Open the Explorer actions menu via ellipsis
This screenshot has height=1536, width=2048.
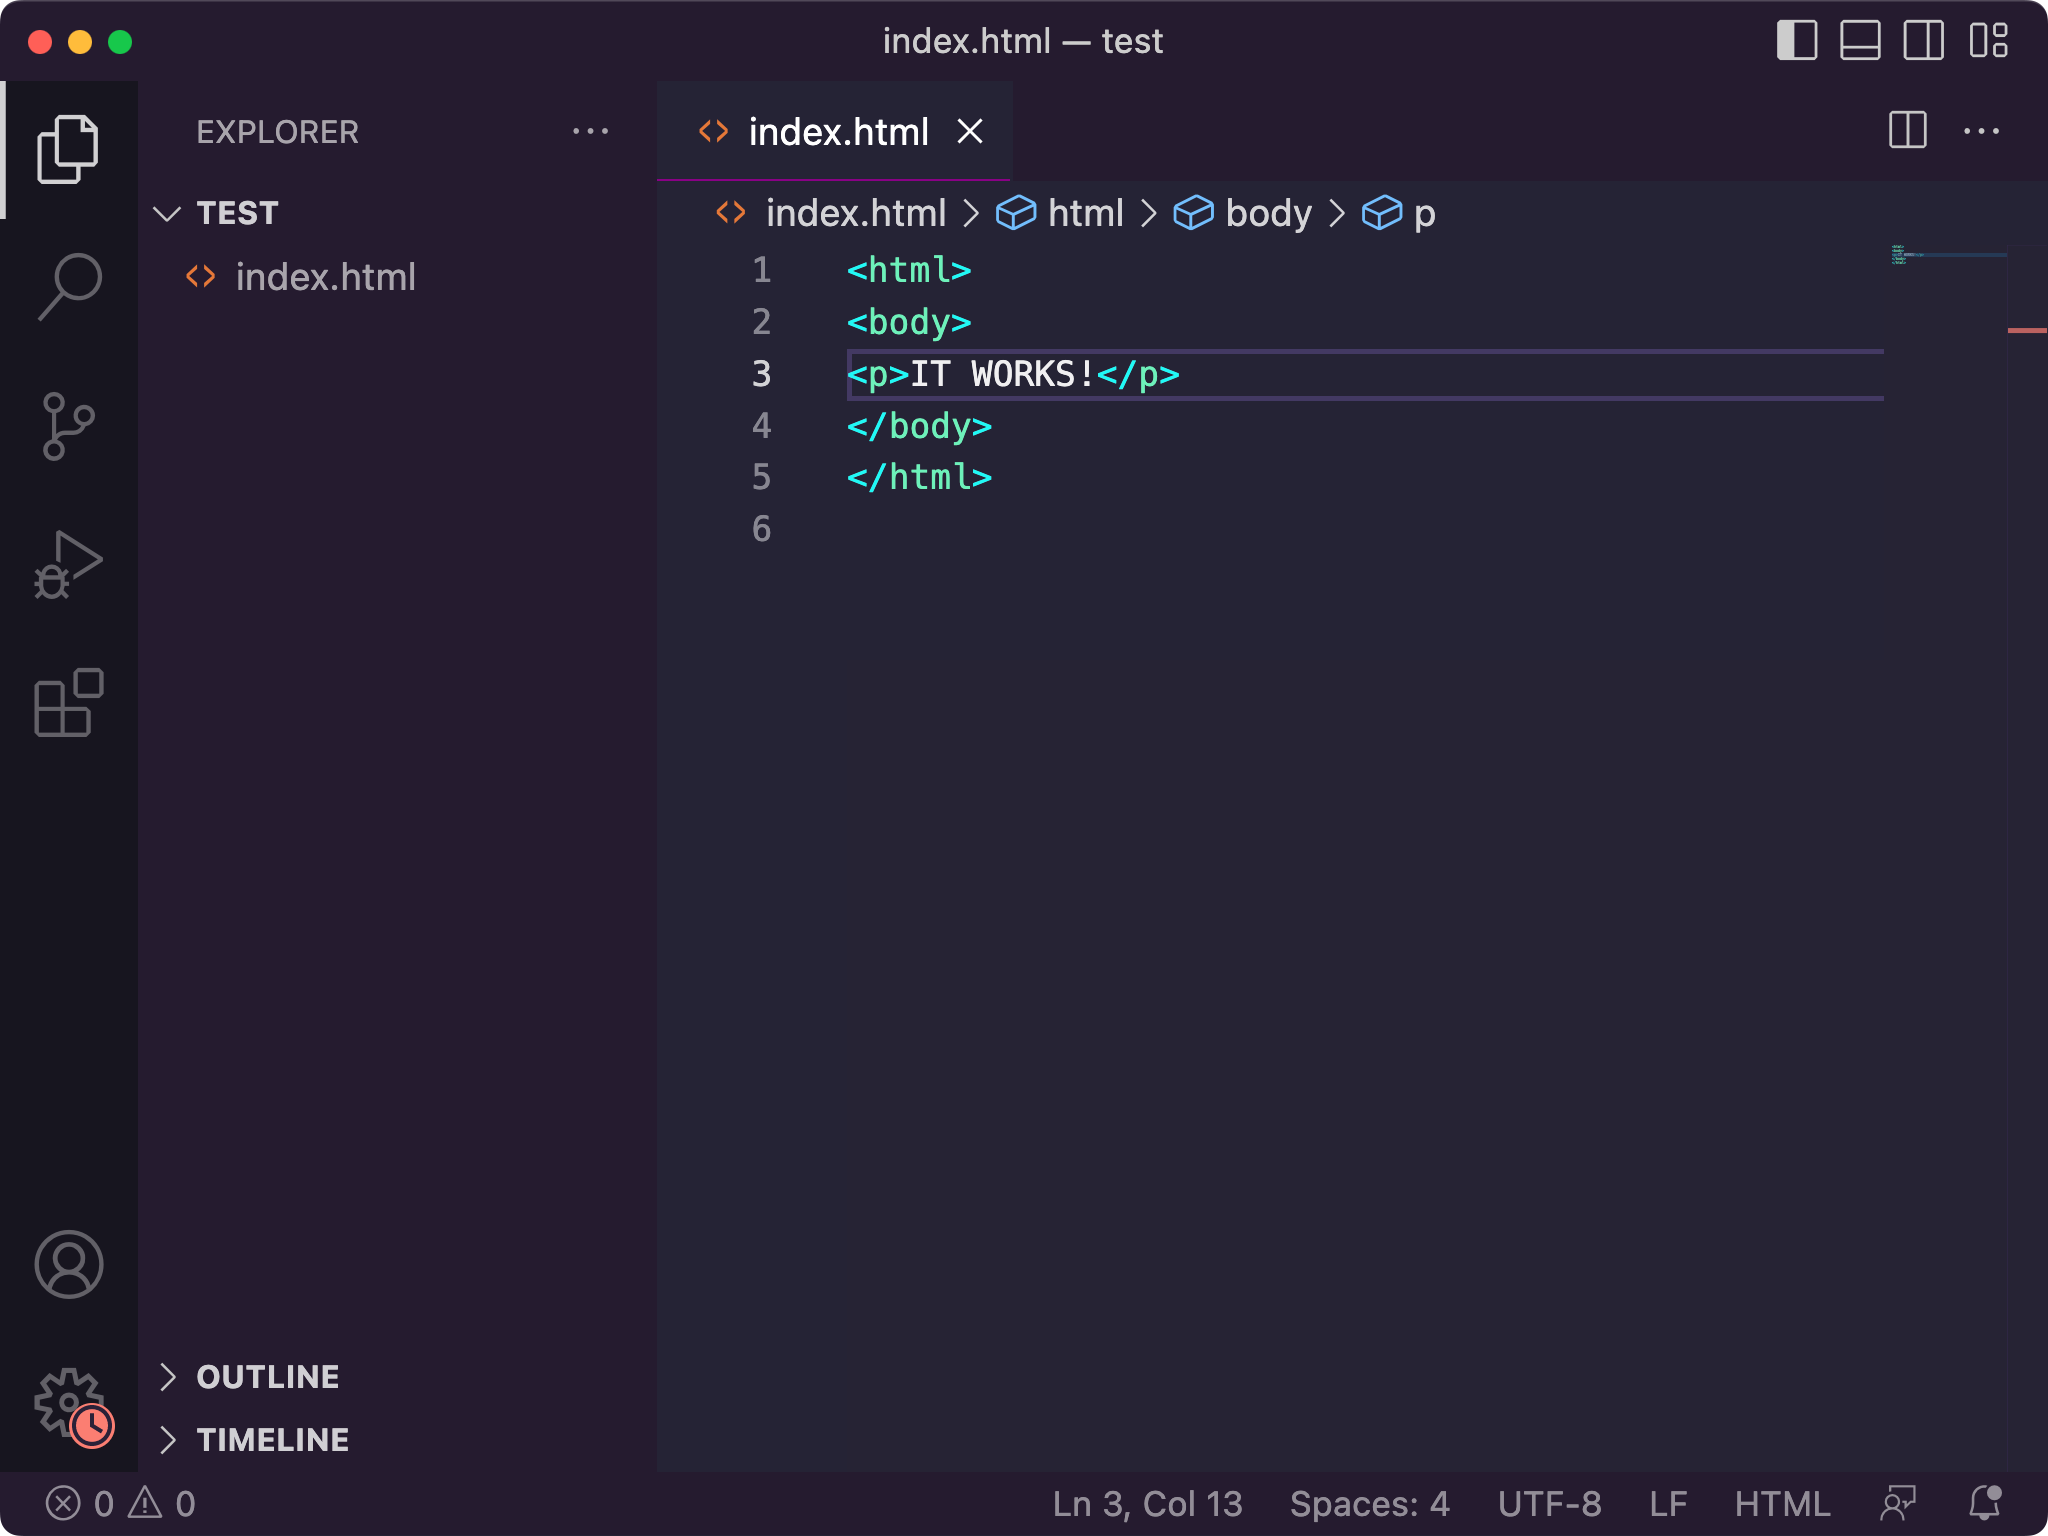(592, 131)
